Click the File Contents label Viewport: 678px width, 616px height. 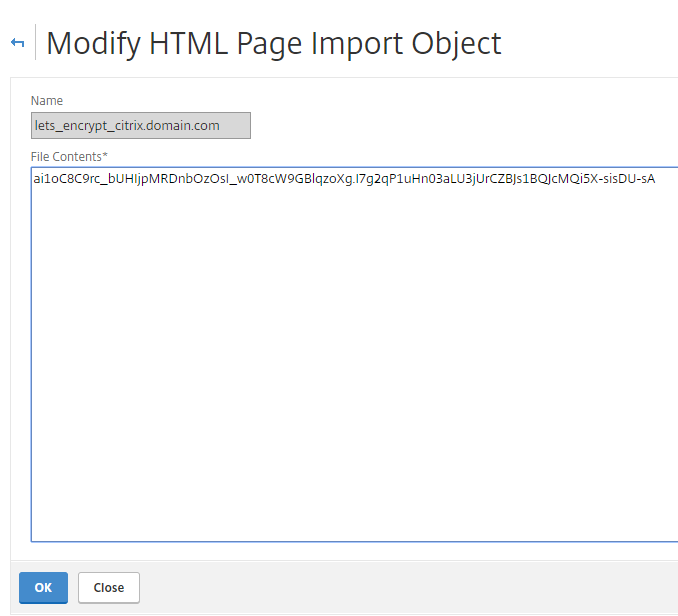click(x=66, y=156)
